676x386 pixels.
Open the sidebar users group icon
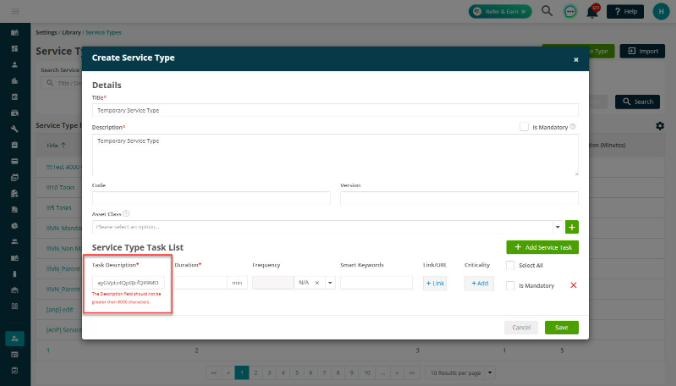coord(15,242)
